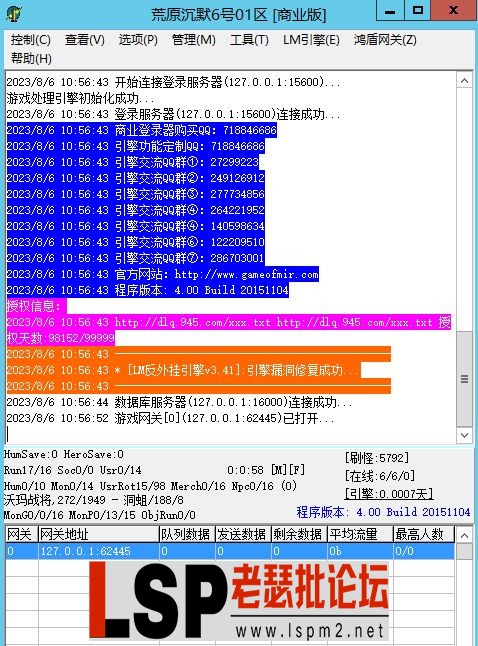Click the [在线:6/6/0] status text
Viewport: 478px width, 646px height.
[380, 476]
